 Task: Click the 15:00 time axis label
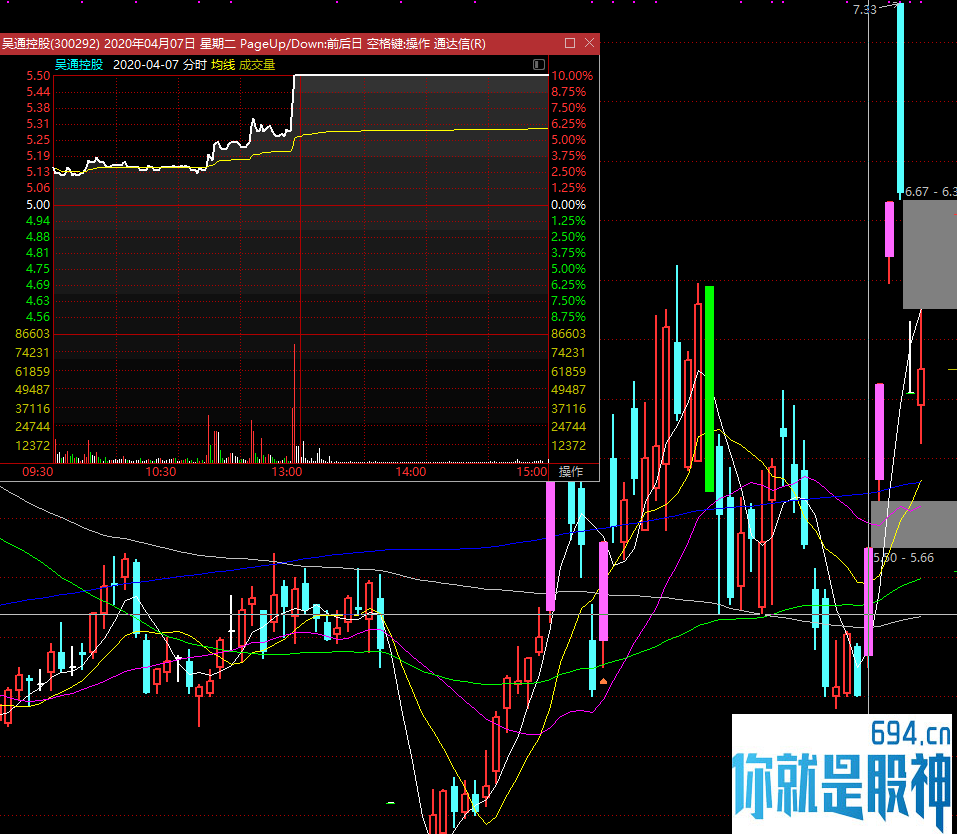(x=532, y=471)
